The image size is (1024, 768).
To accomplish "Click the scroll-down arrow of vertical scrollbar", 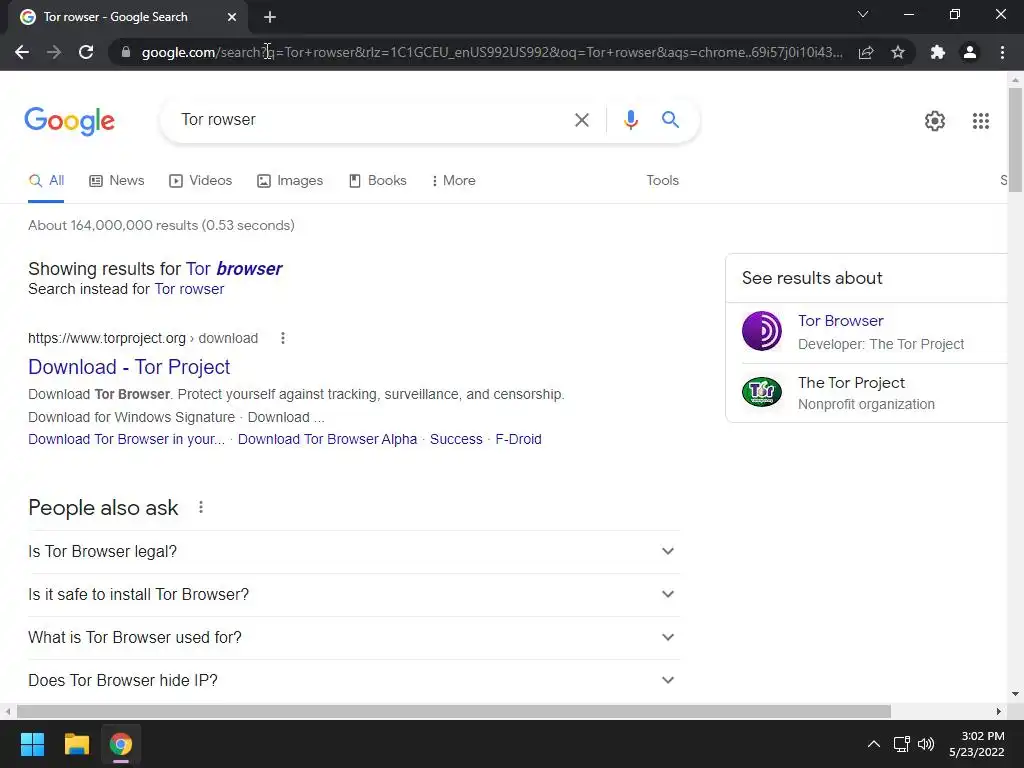I will click(x=1015, y=694).
